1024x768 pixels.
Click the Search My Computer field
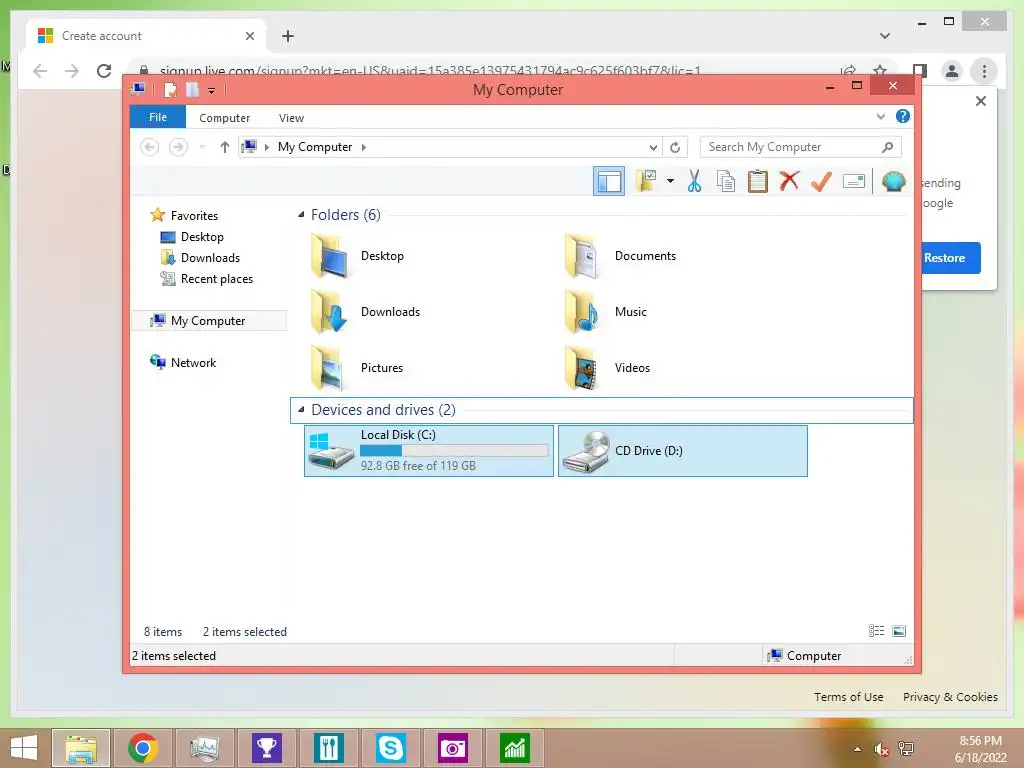click(x=801, y=147)
